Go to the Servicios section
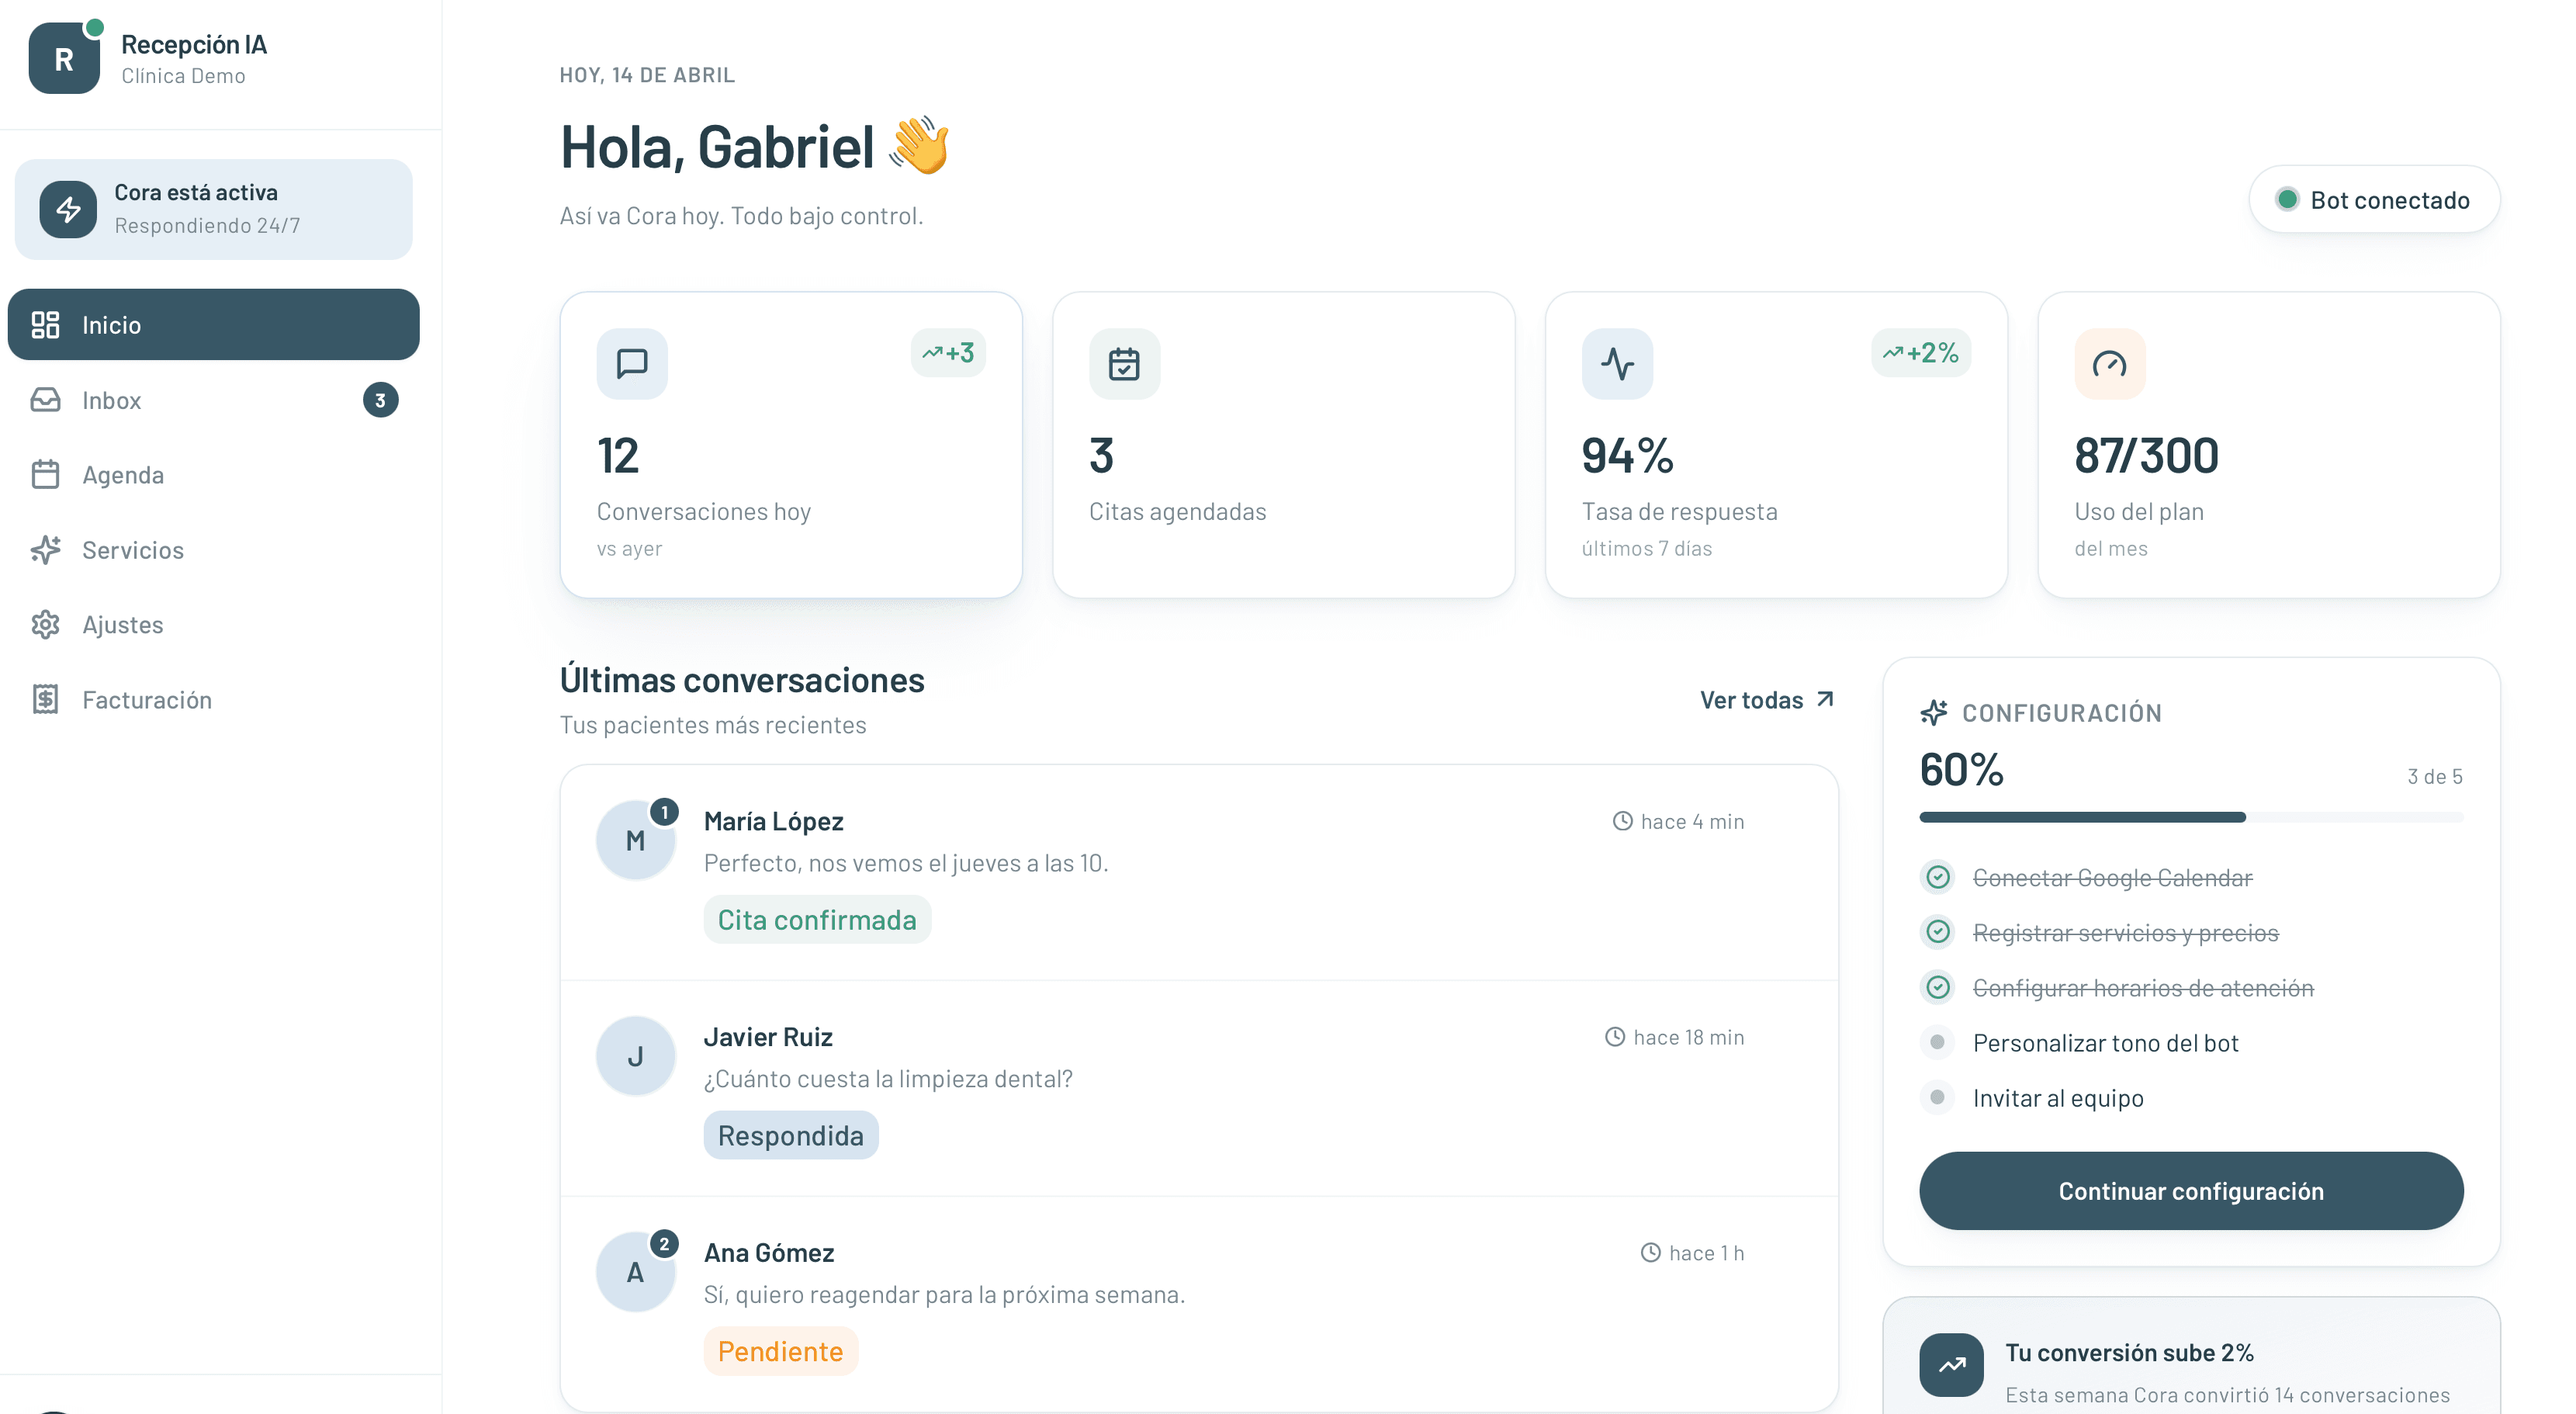The height and width of the screenshot is (1414, 2576). [213, 550]
